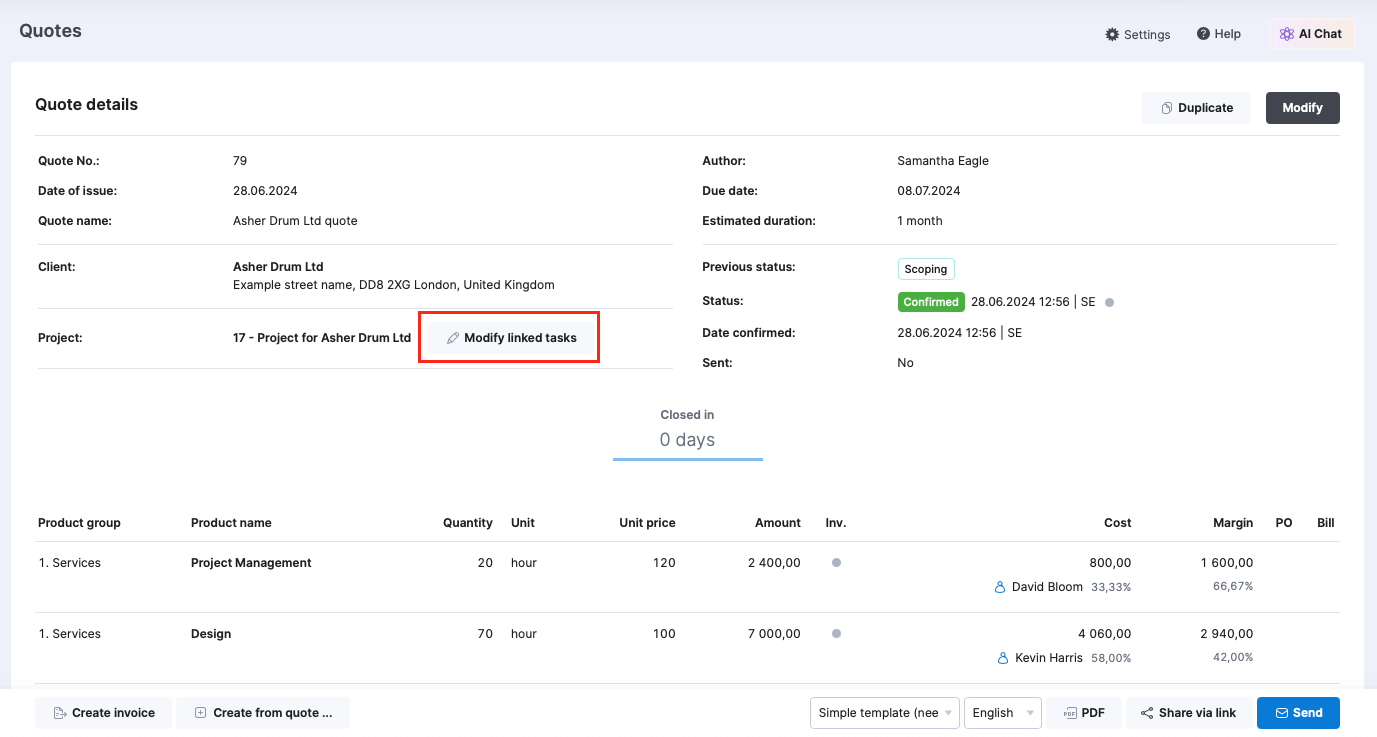Click the Quotes page title
This screenshot has width=1377, height=737.
click(x=50, y=31)
